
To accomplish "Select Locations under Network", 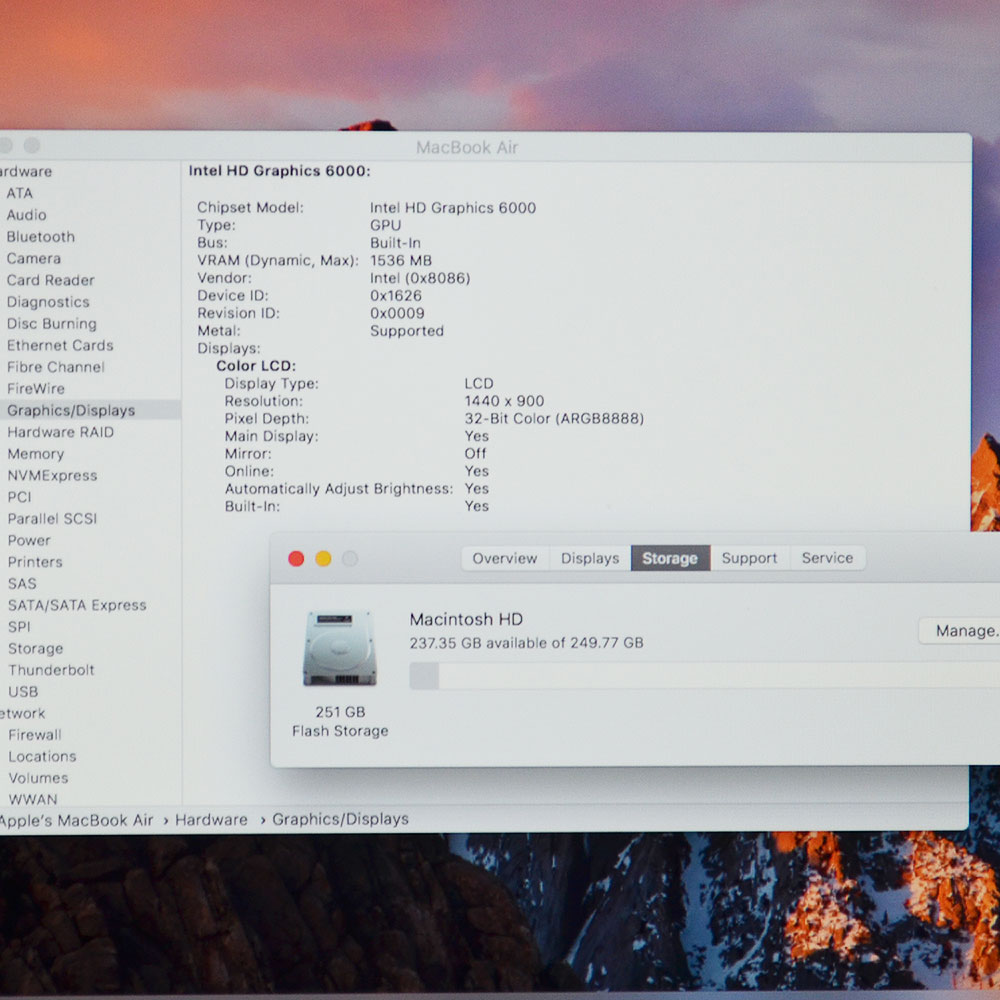I will pos(42,756).
